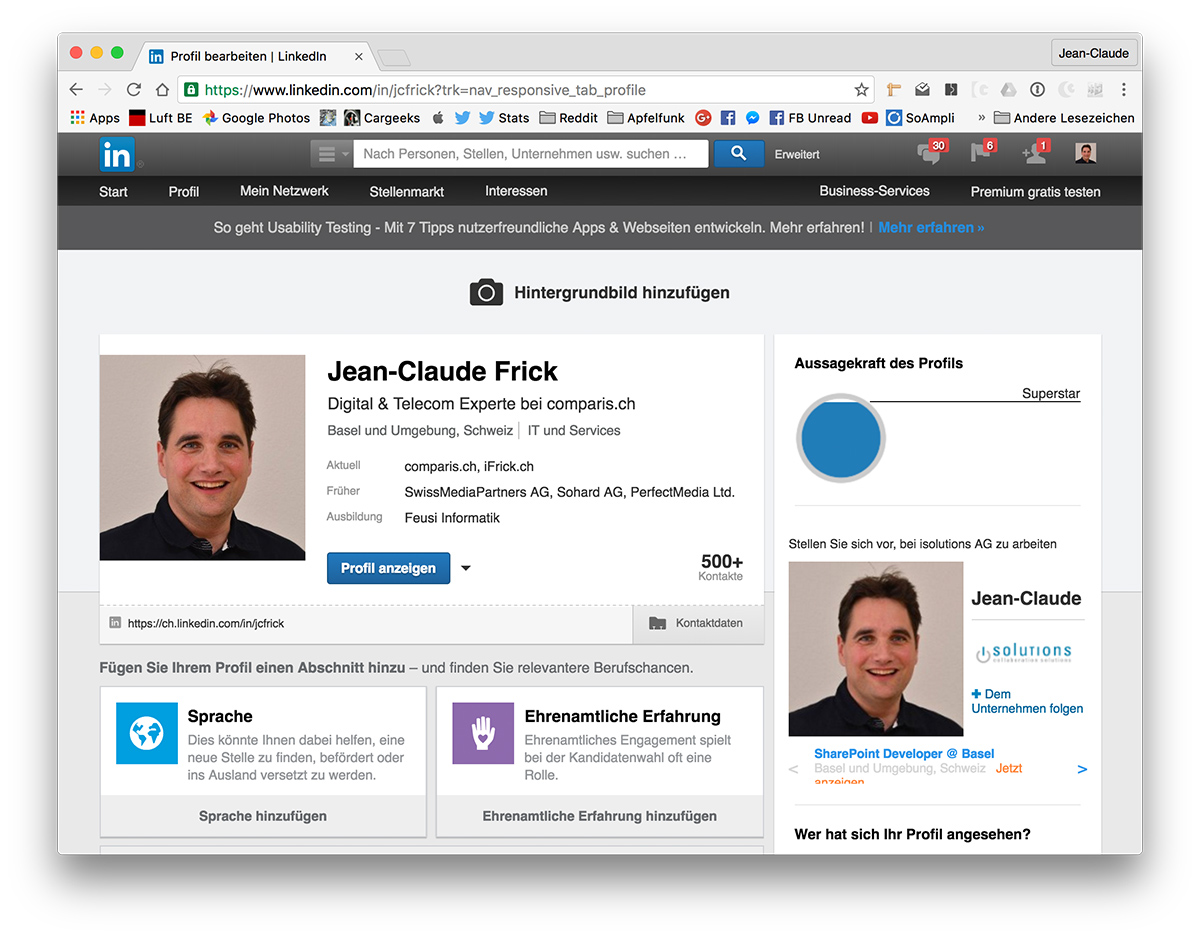Screen dimensions: 1200x937
Task: Open the Profil menu item
Action: coord(184,191)
